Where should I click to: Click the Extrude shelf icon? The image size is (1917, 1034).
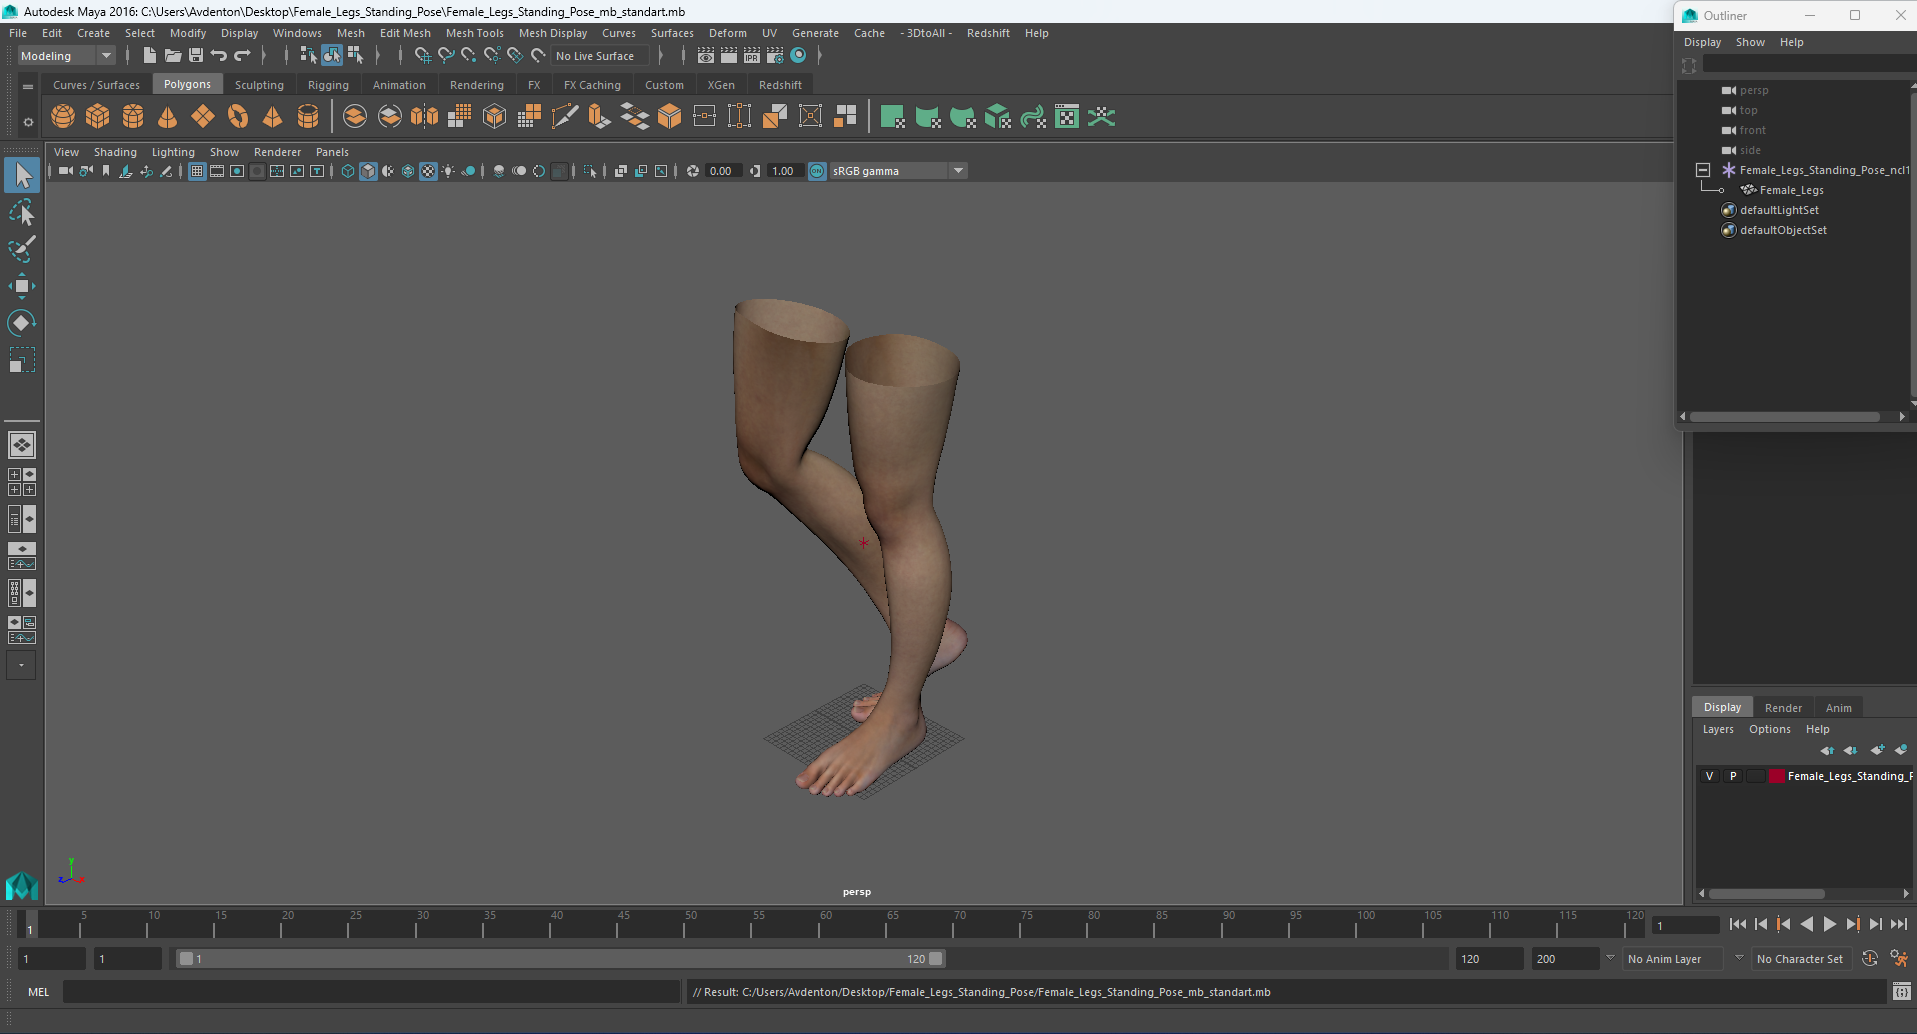(599, 117)
